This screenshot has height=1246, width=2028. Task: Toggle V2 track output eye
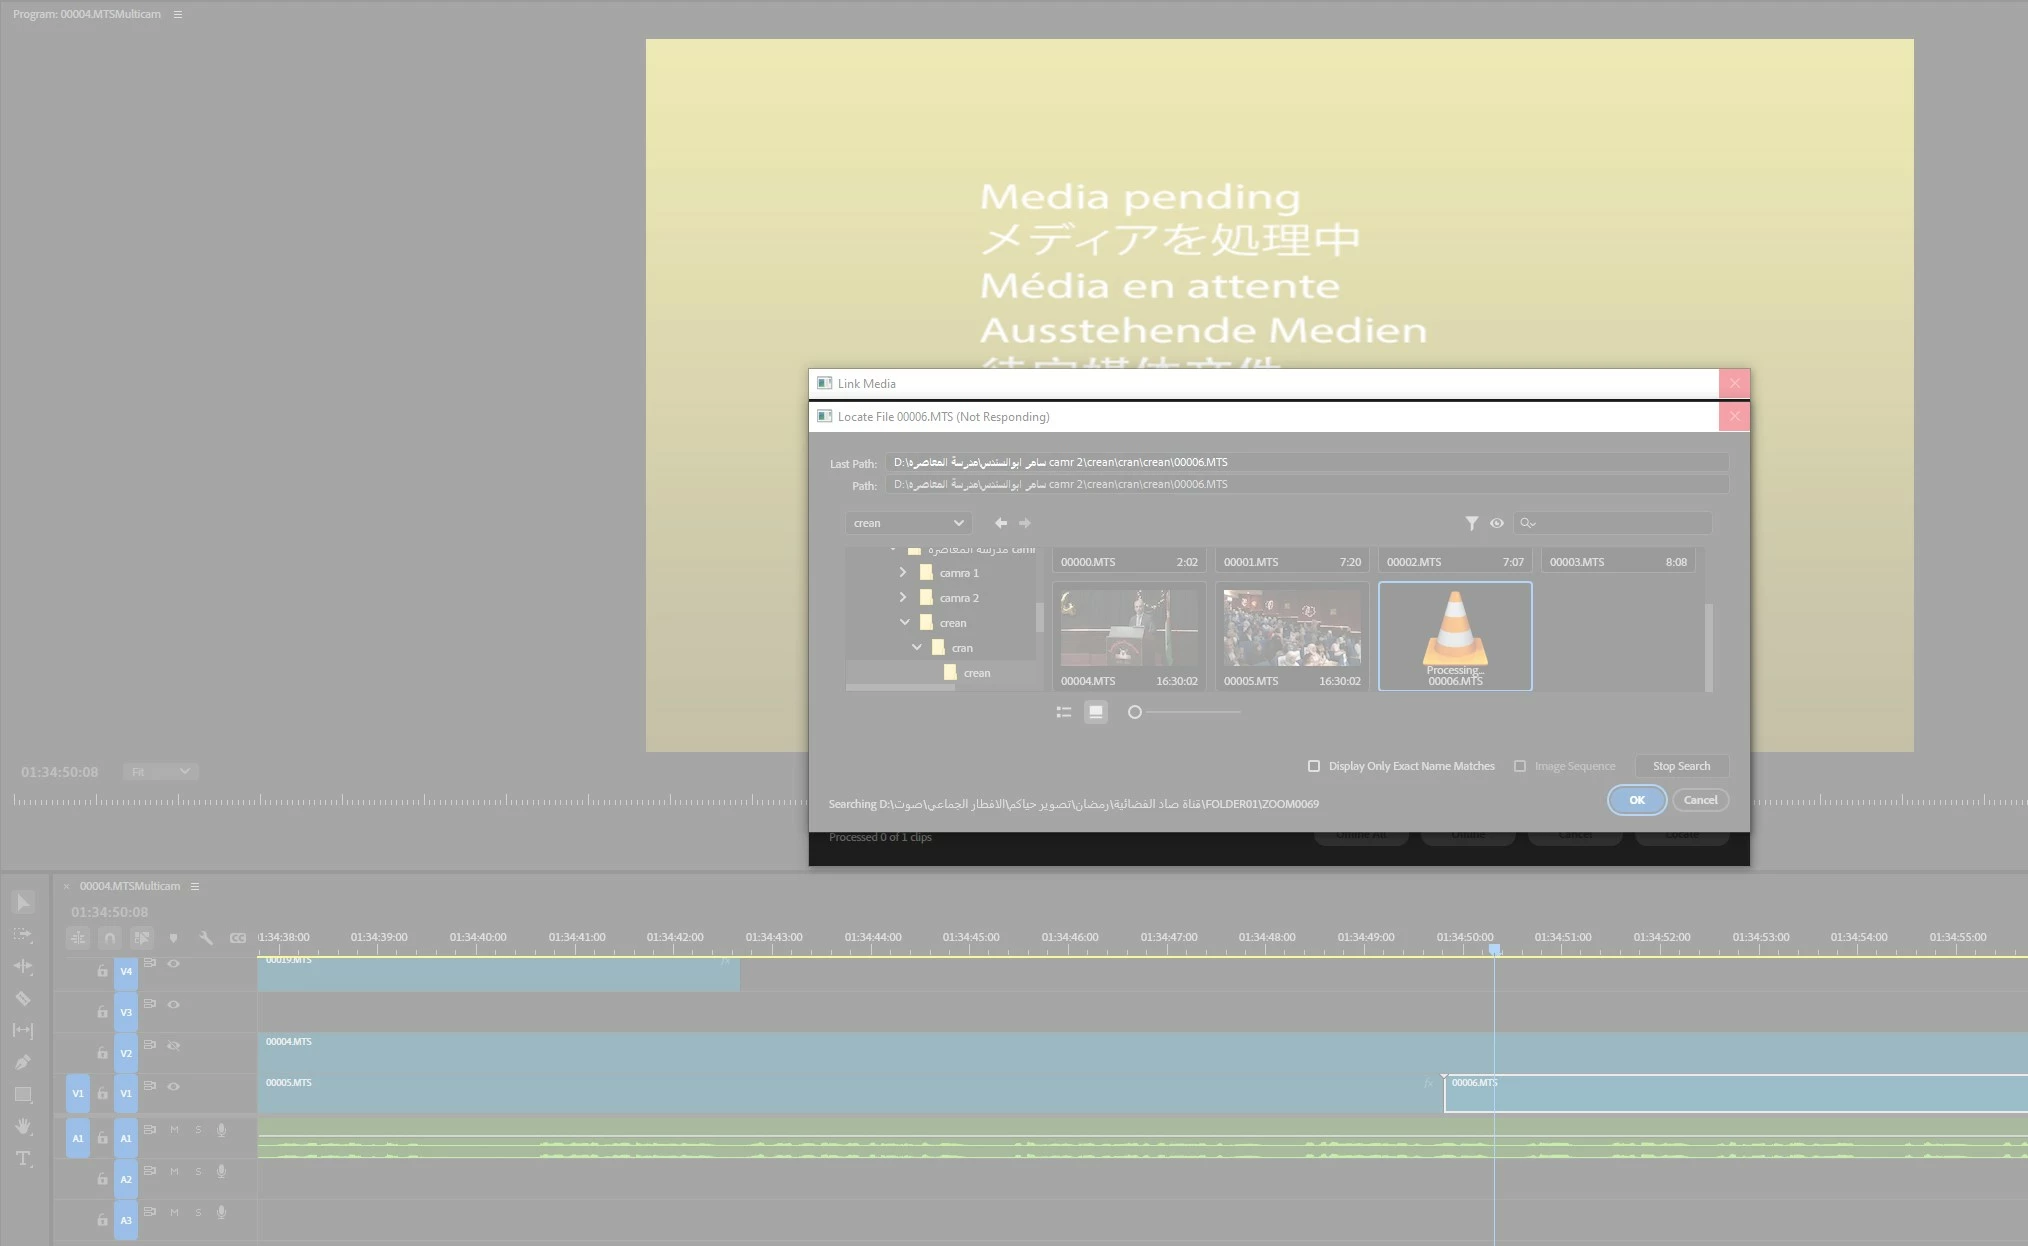pyautogui.click(x=174, y=1045)
